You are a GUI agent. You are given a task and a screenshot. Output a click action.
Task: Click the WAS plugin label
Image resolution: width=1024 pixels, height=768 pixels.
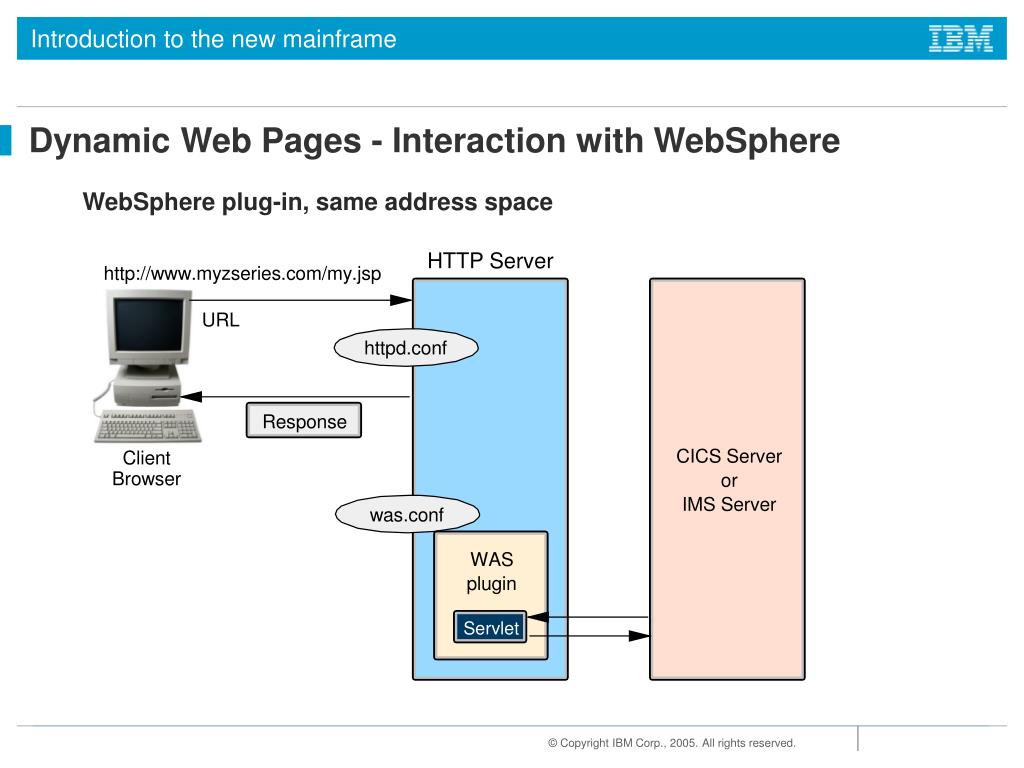coord(491,571)
